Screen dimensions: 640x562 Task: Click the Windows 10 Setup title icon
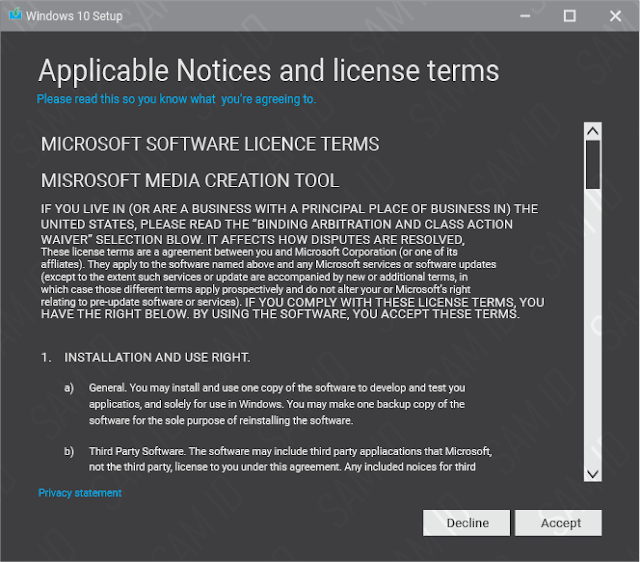click(x=16, y=14)
